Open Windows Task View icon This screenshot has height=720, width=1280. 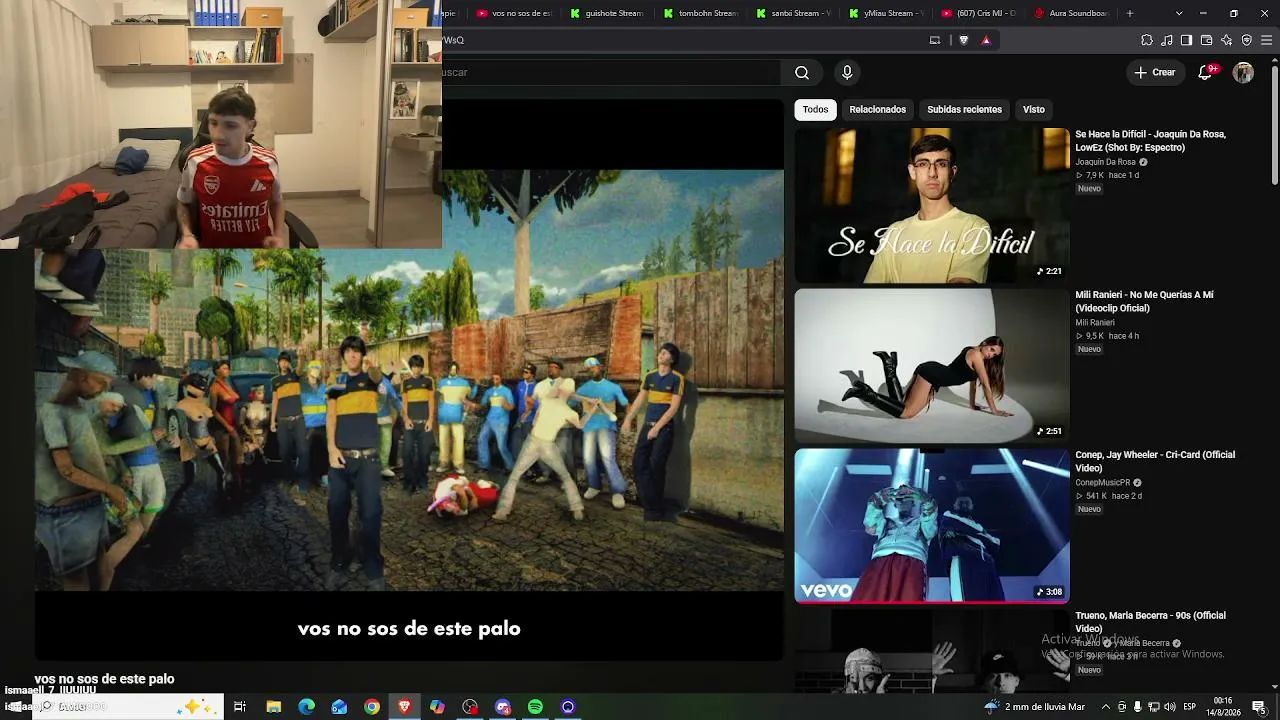coord(240,707)
